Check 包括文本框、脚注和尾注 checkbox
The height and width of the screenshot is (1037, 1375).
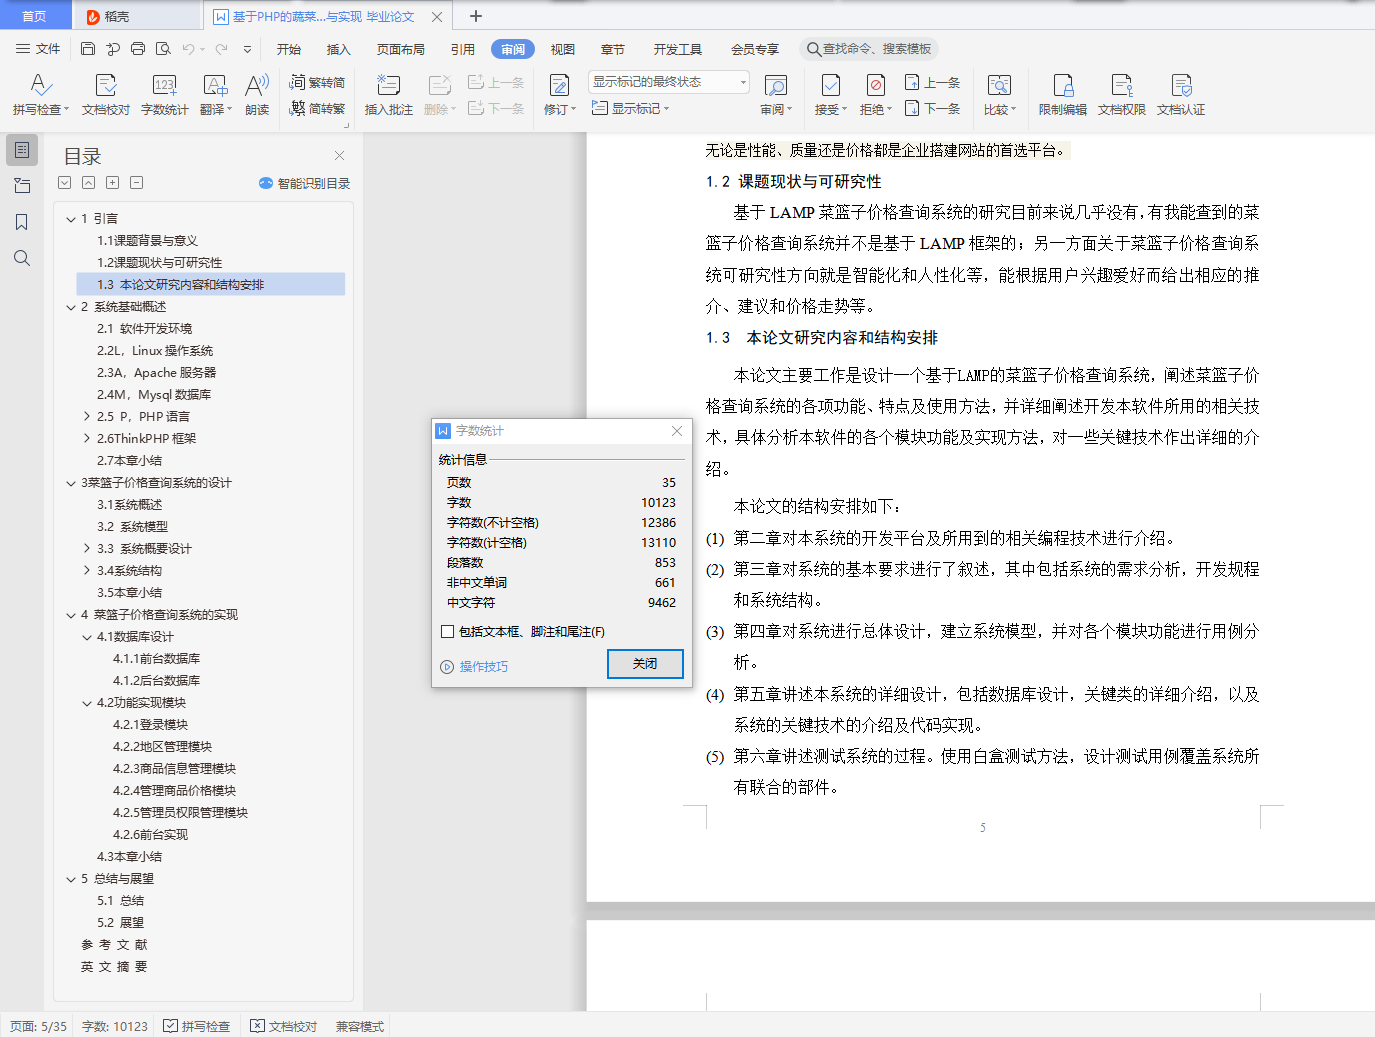[448, 632]
